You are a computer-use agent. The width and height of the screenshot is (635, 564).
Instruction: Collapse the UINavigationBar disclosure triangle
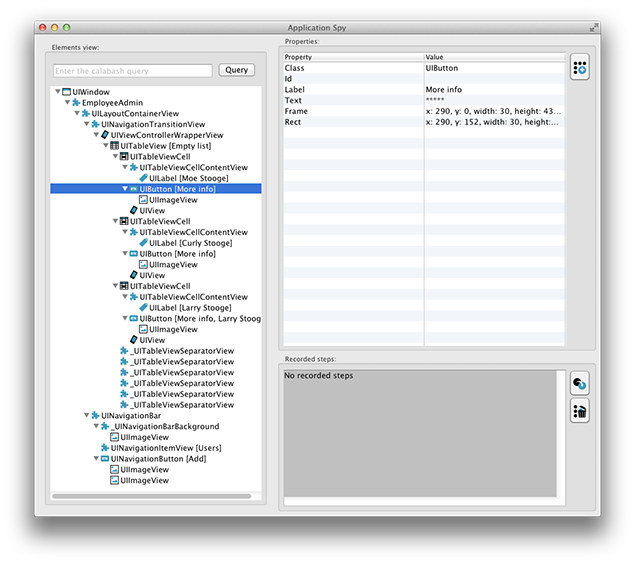[x=85, y=416]
